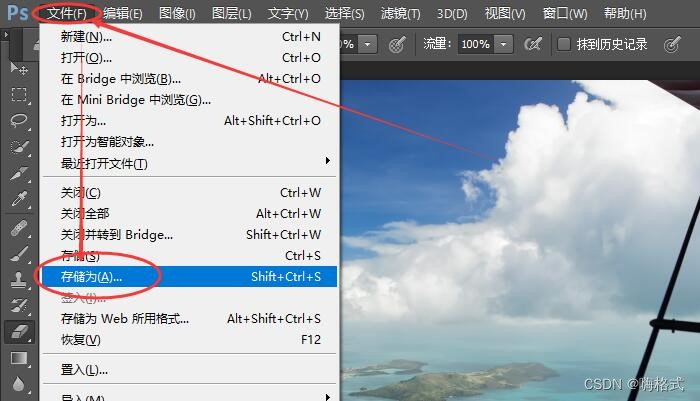700x401 pixels.
Task: Select the Blur droplet tool
Action: (19, 384)
